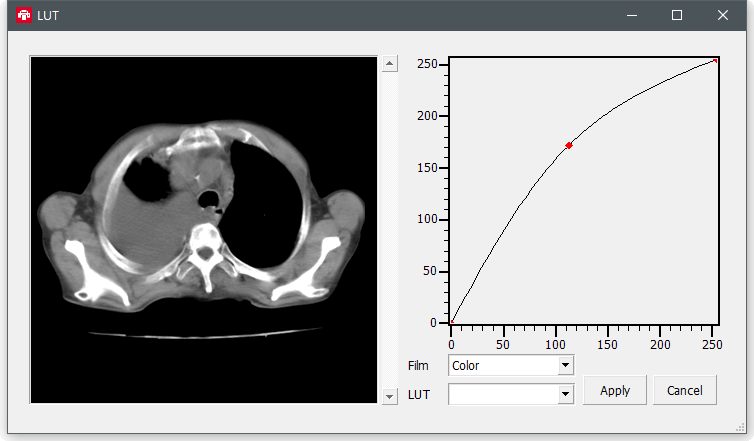Click the resize grip in the window corner
The width and height of the screenshot is (754, 441).
(741, 428)
